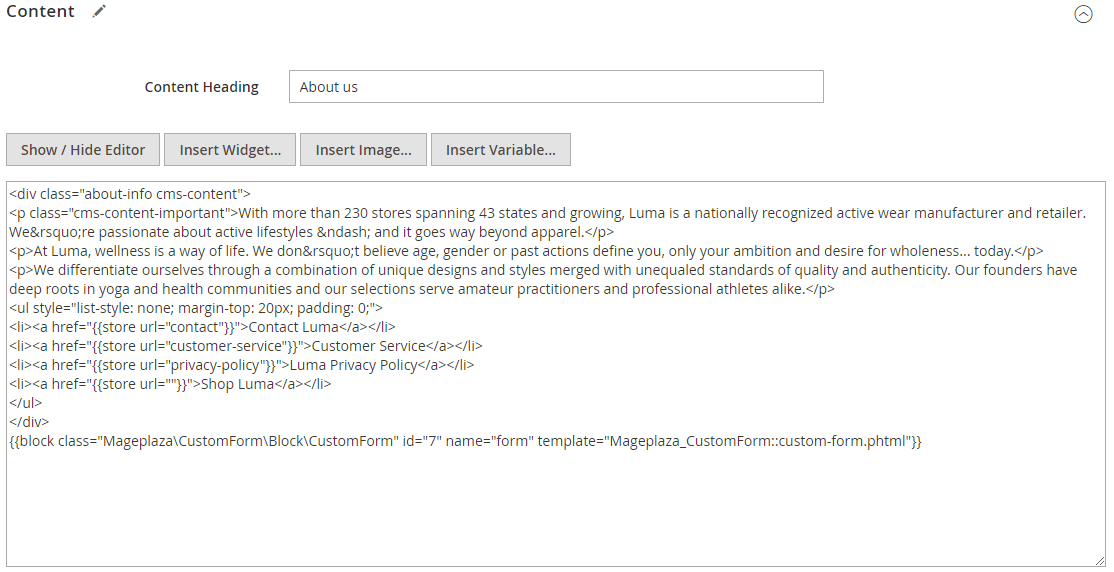This screenshot has width=1114, height=572.
Task: Click the Content Heading label
Action: pyautogui.click(x=202, y=87)
